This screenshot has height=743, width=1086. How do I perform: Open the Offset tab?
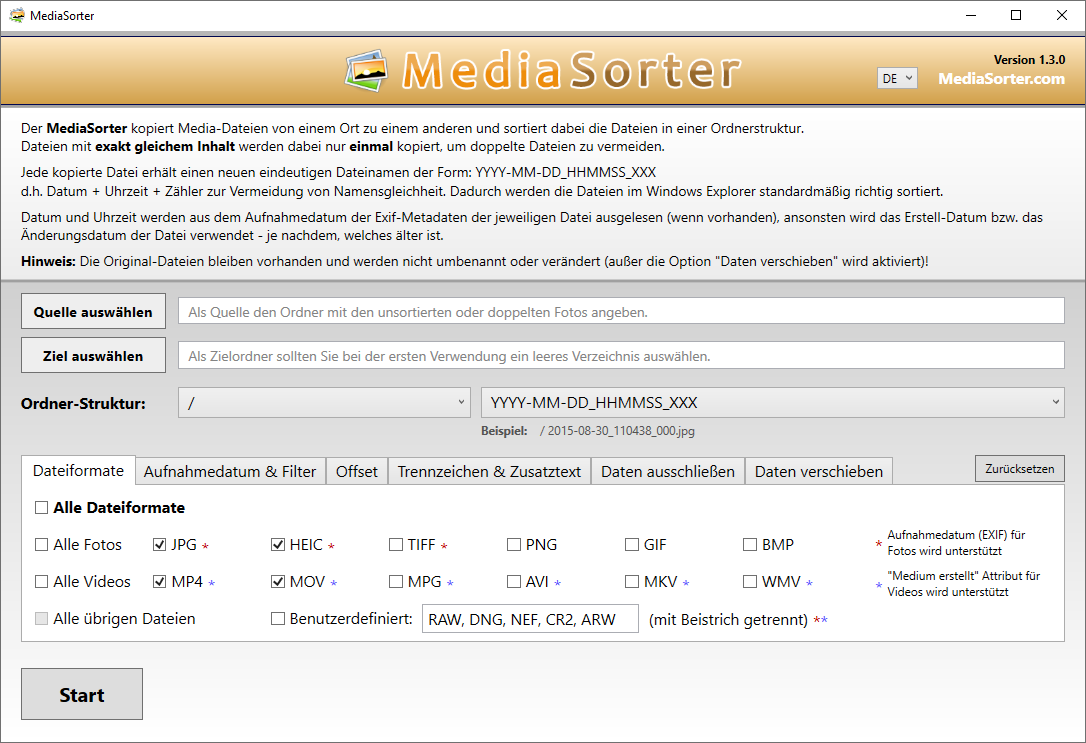click(357, 472)
